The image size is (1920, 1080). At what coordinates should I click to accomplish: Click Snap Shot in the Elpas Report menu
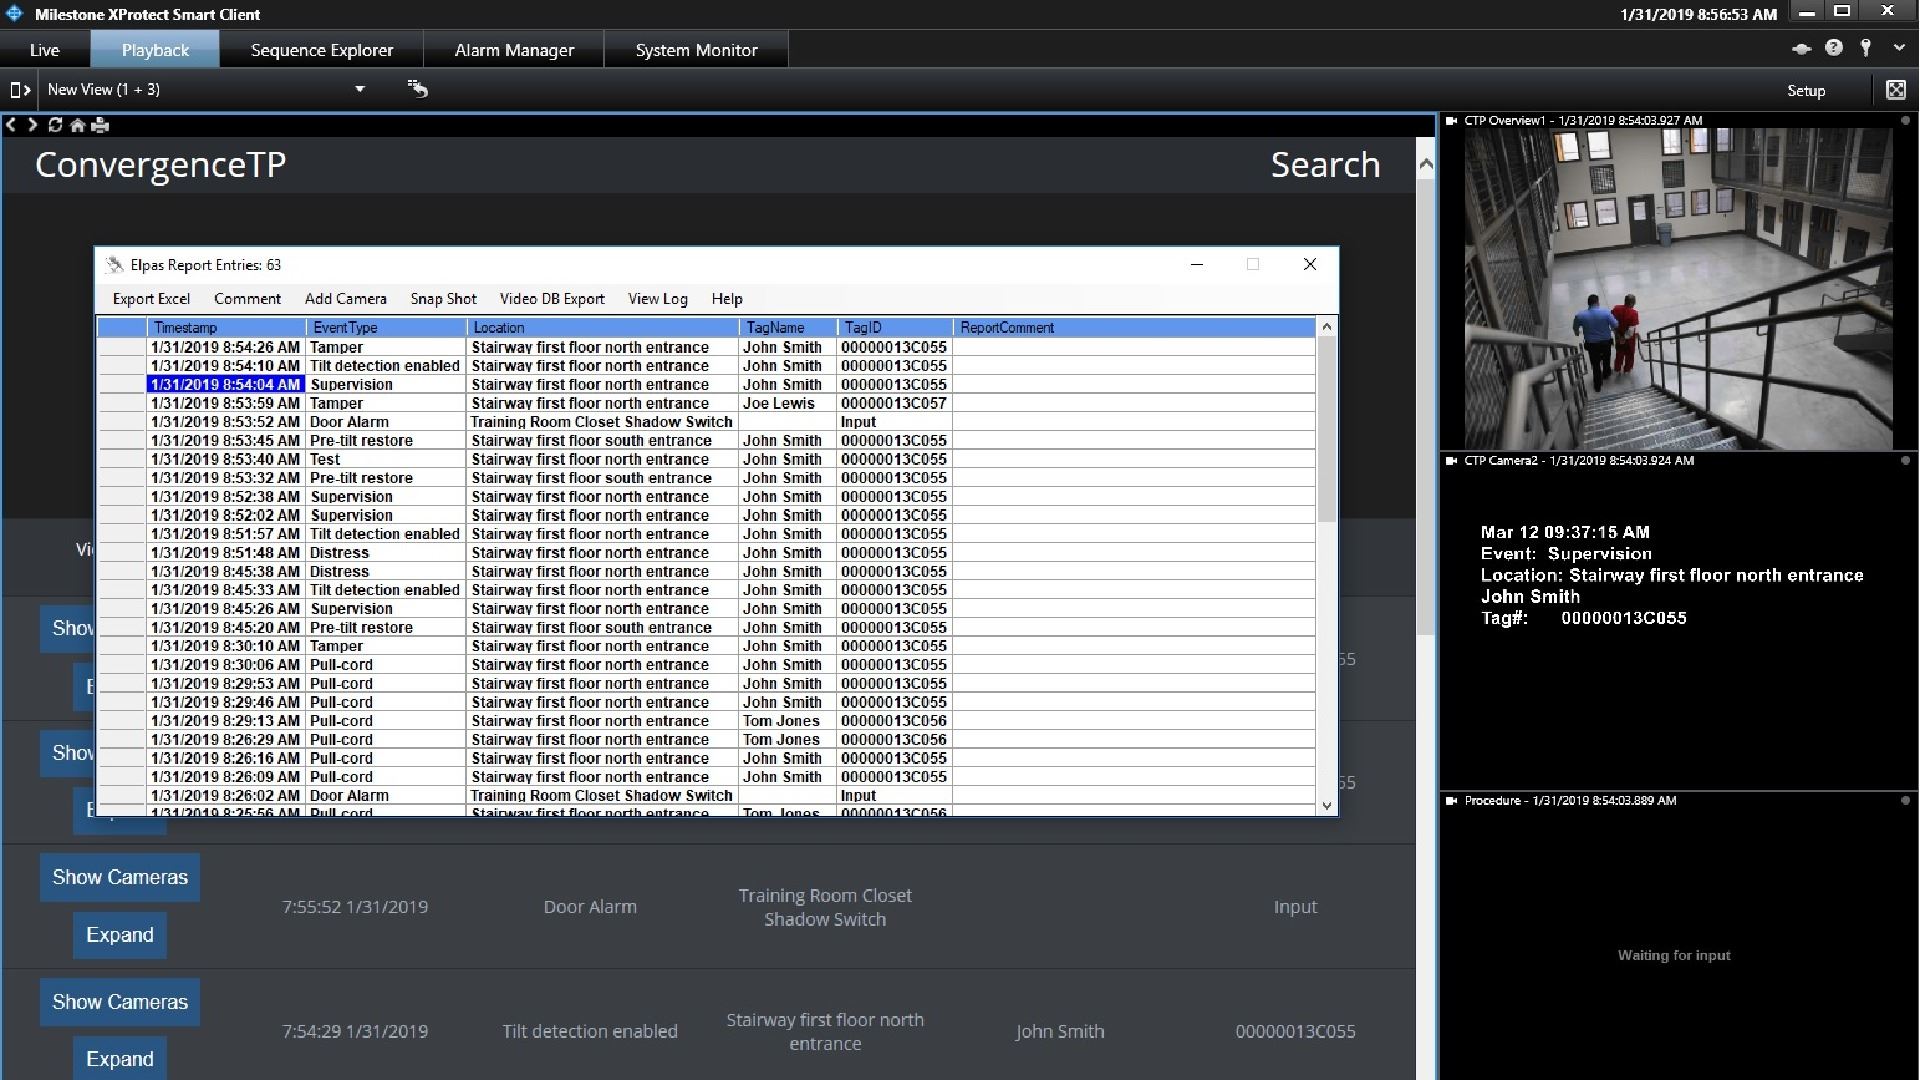coord(443,299)
